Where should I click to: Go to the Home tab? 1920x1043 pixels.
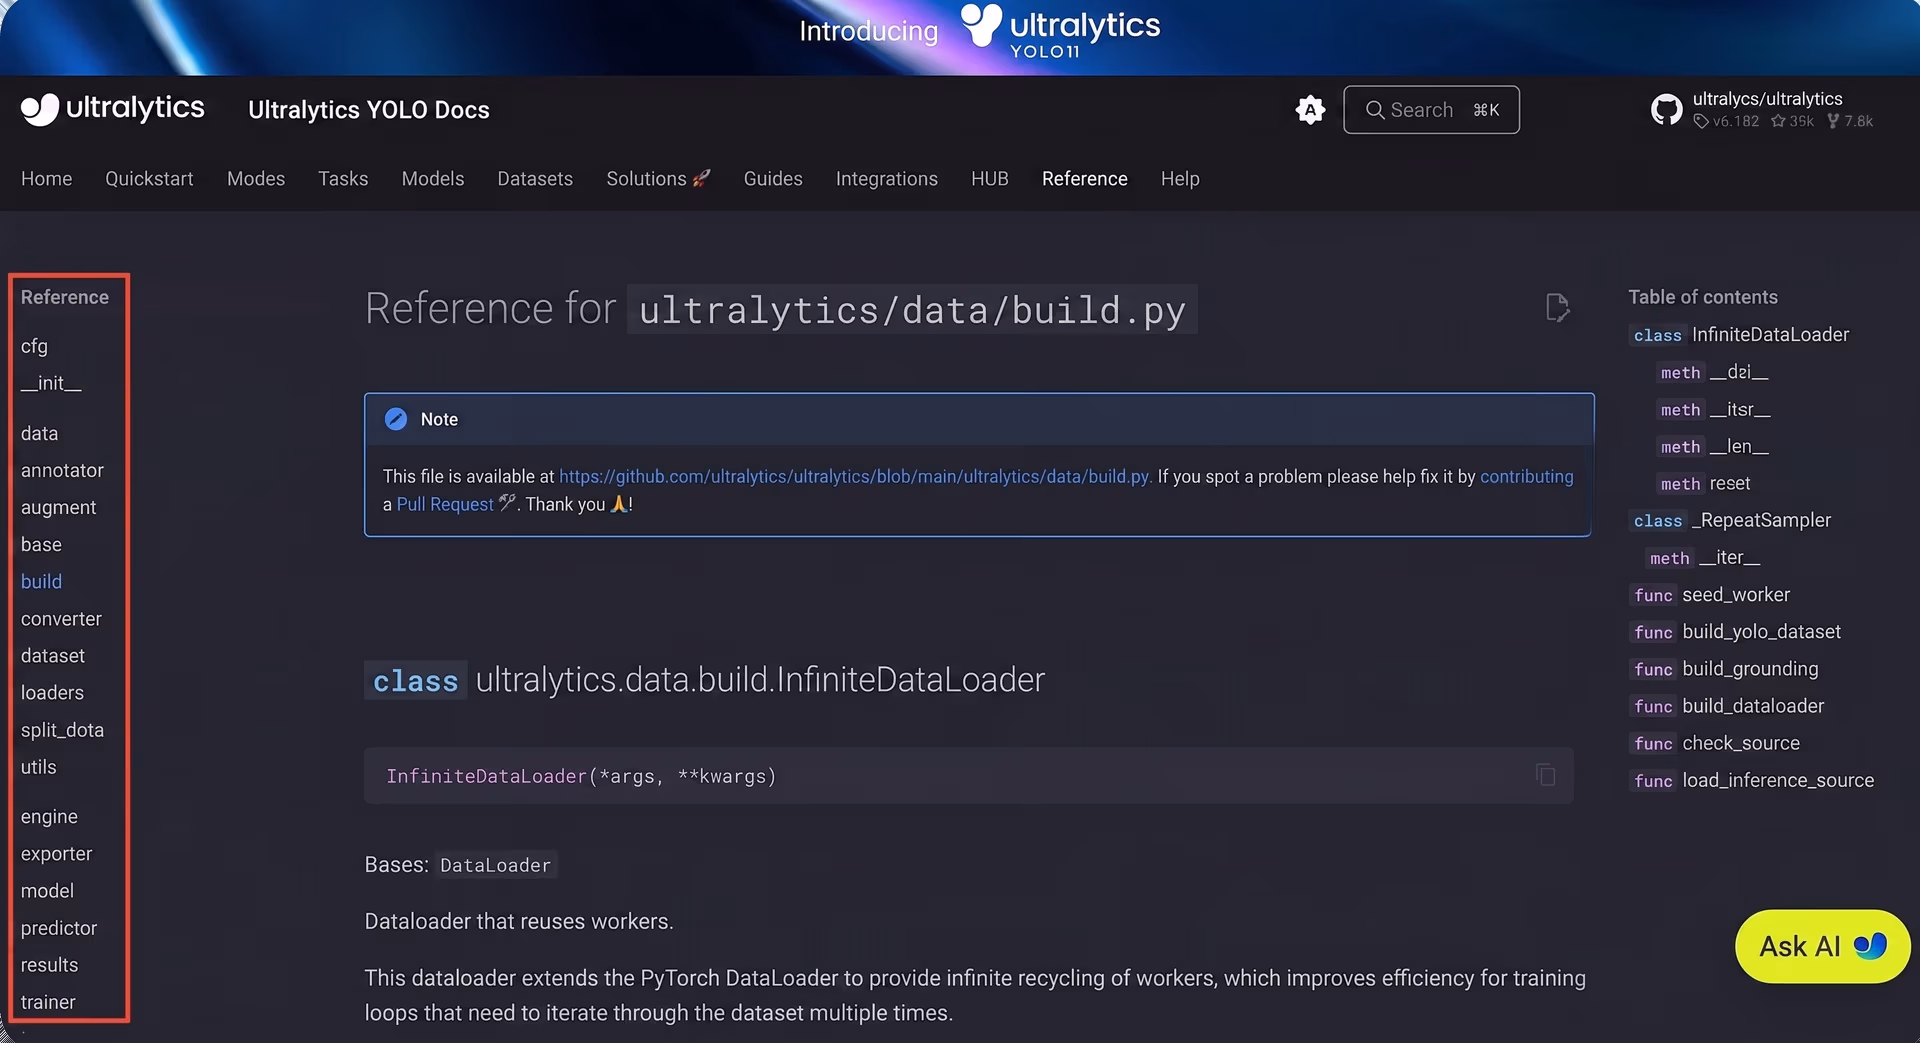(x=47, y=178)
